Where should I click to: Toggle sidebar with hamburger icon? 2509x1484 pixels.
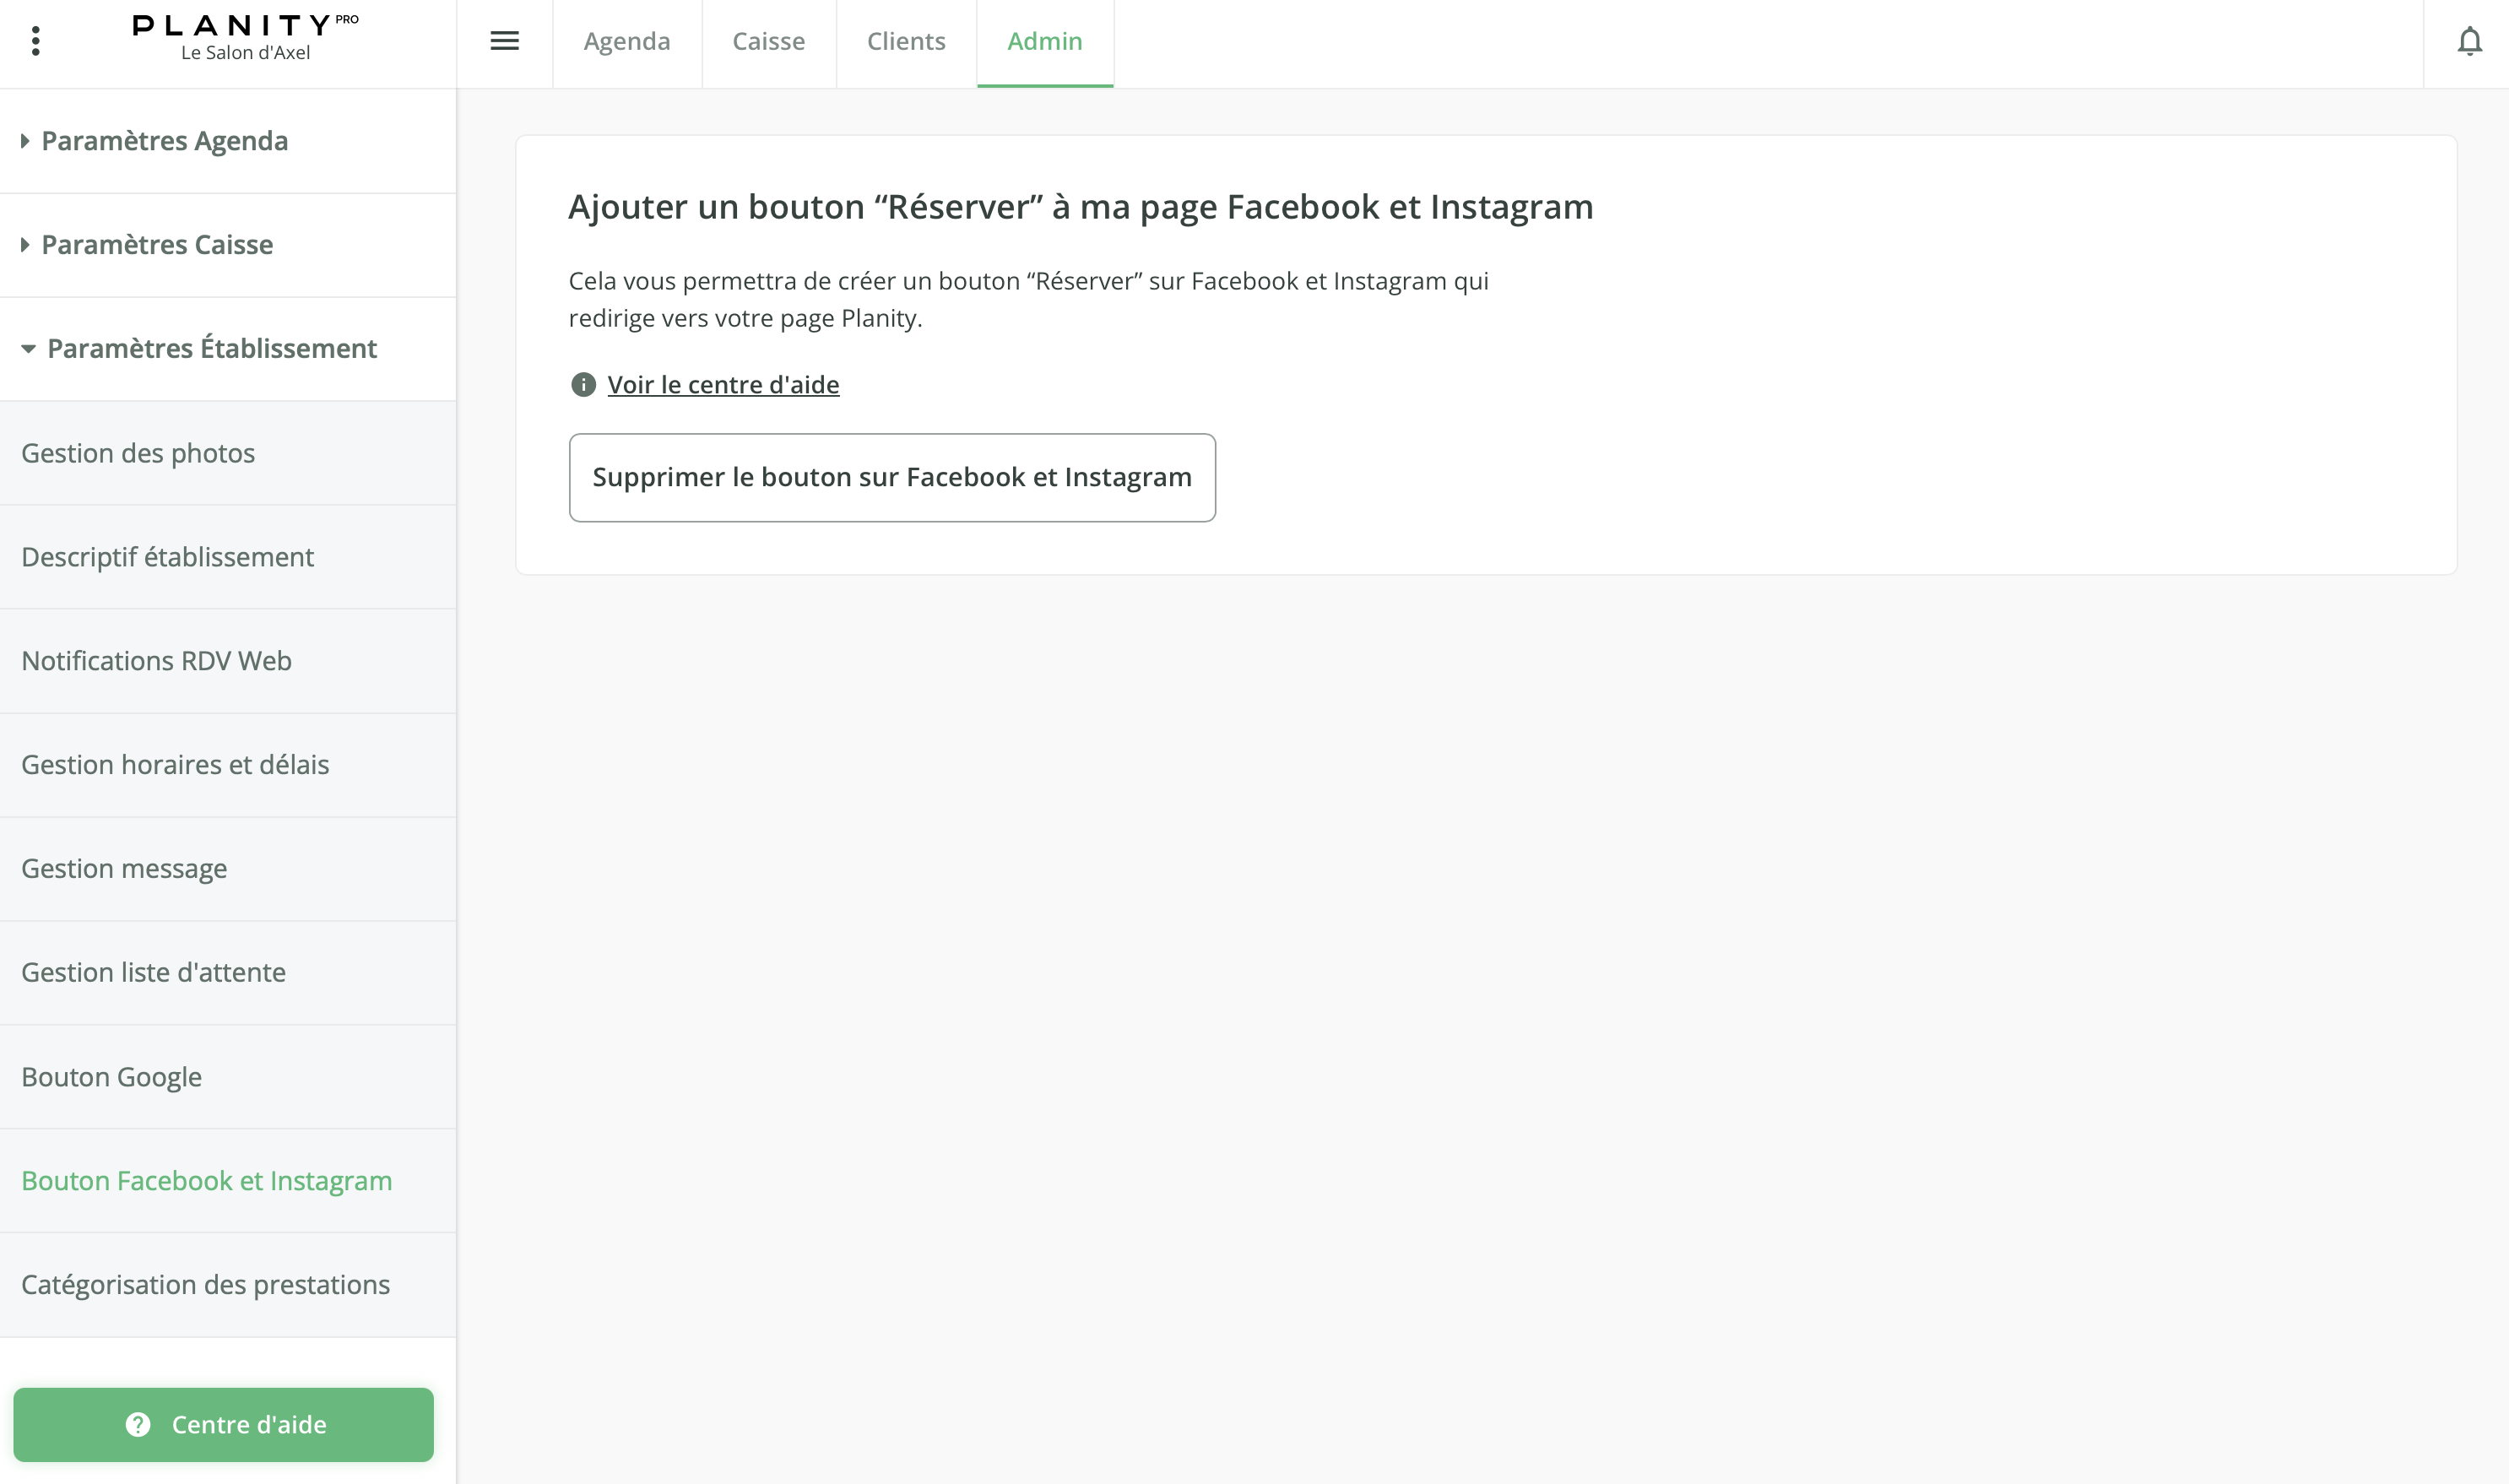tap(504, 41)
